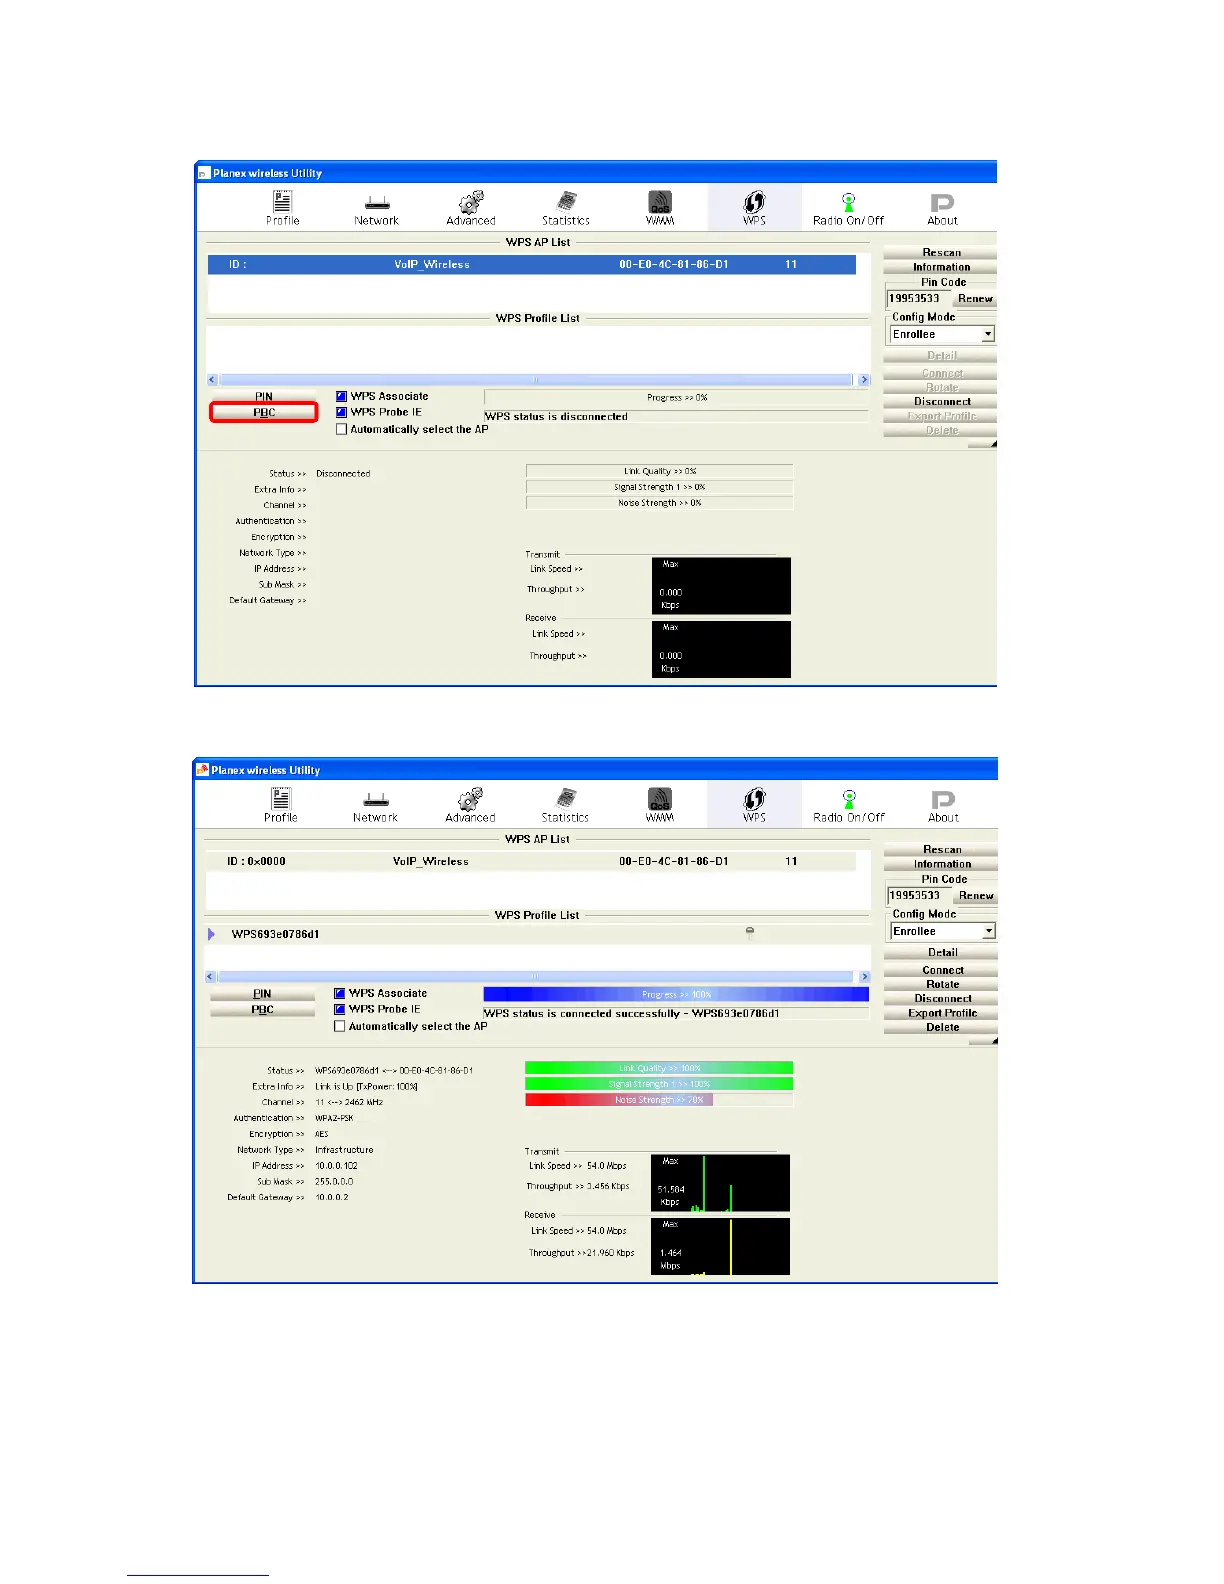The width and height of the screenshot is (1224, 1584).
Task: Click Export Profile button in connected window
Action: pos(942,1013)
